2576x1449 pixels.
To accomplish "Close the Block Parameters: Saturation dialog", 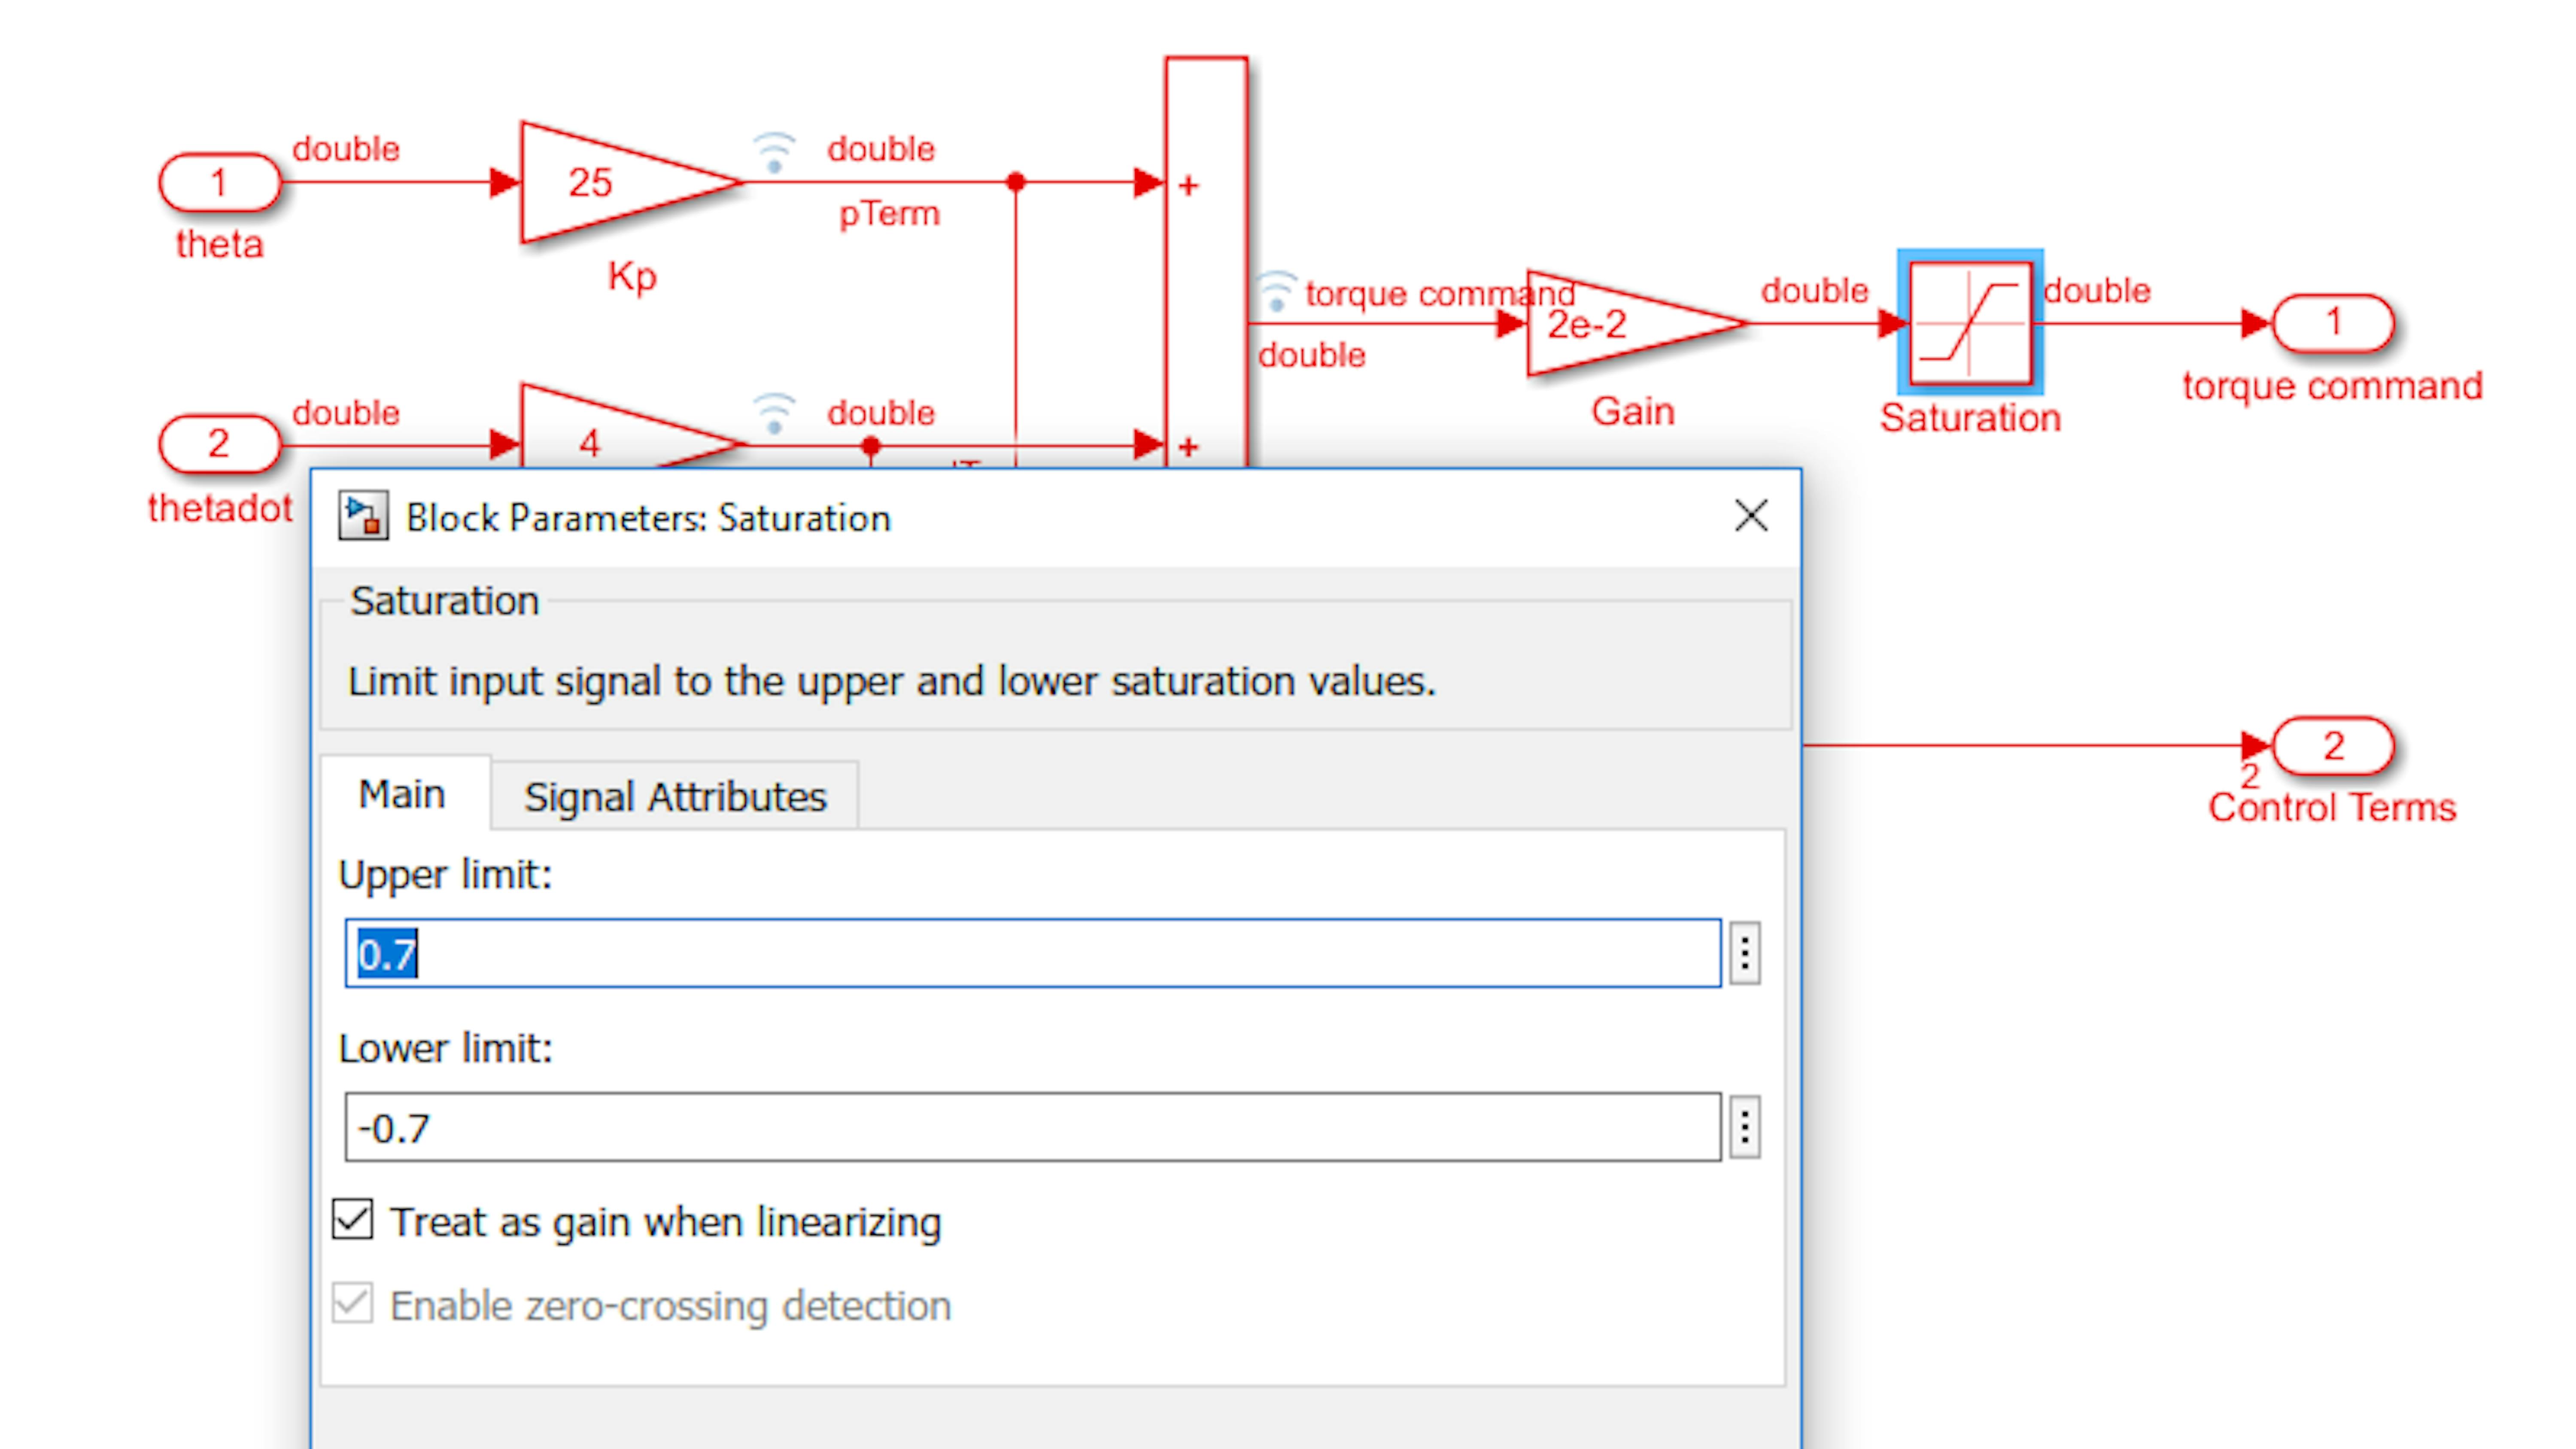I will [1751, 516].
